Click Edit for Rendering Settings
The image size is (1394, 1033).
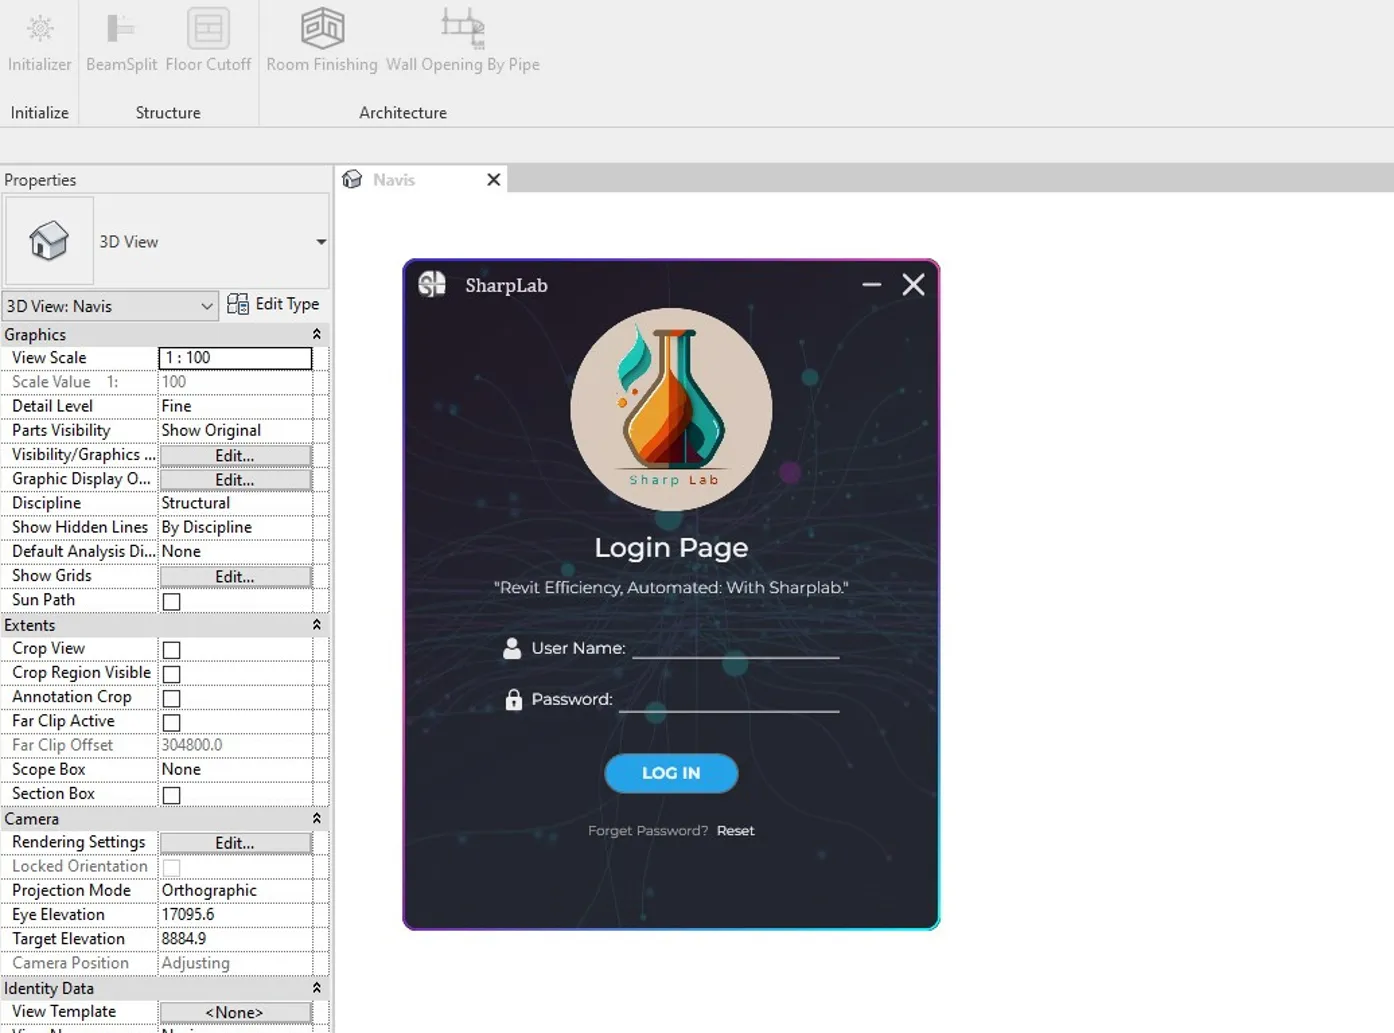tap(235, 843)
